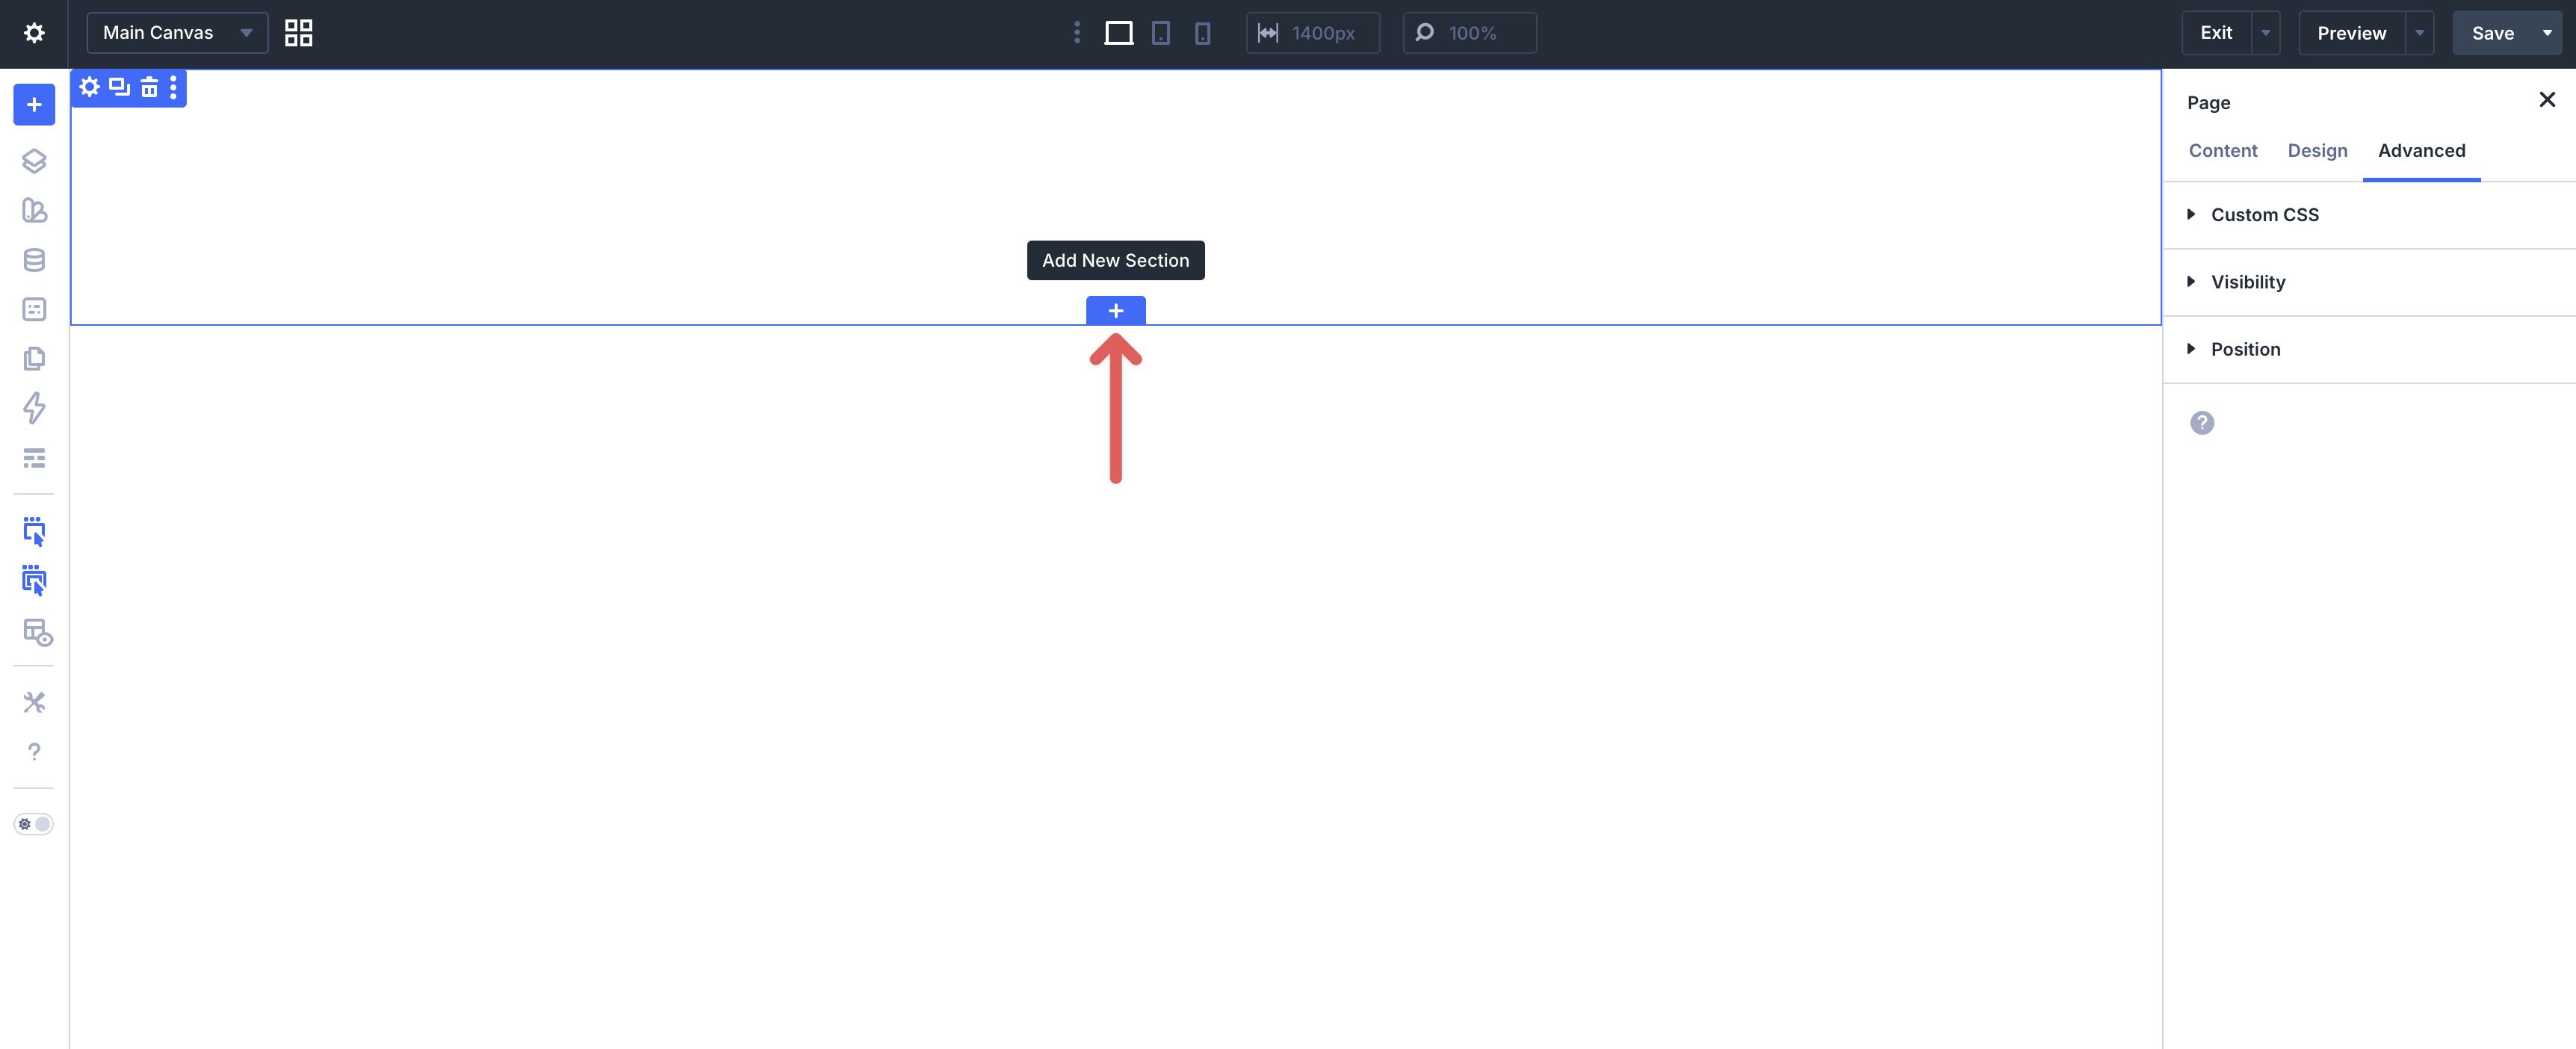This screenshot has height=1049, width=2576.
Task: Open the Main Canvas dropdown
Action: [x=177, y=32]
